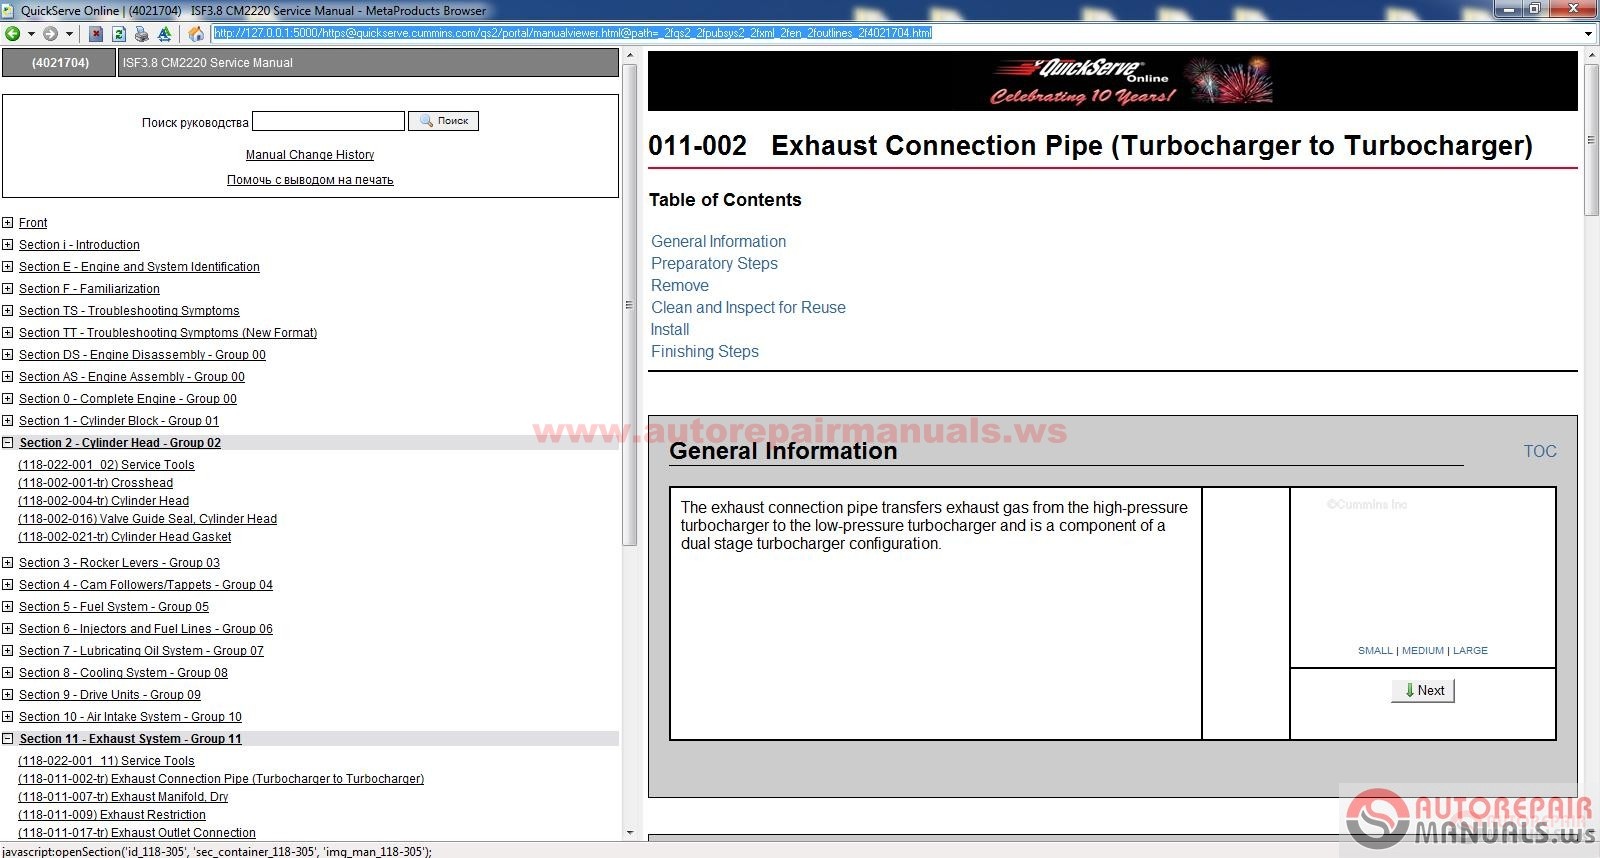
Task: Select MEDIUM image size
Action: tap(1423, 651)
